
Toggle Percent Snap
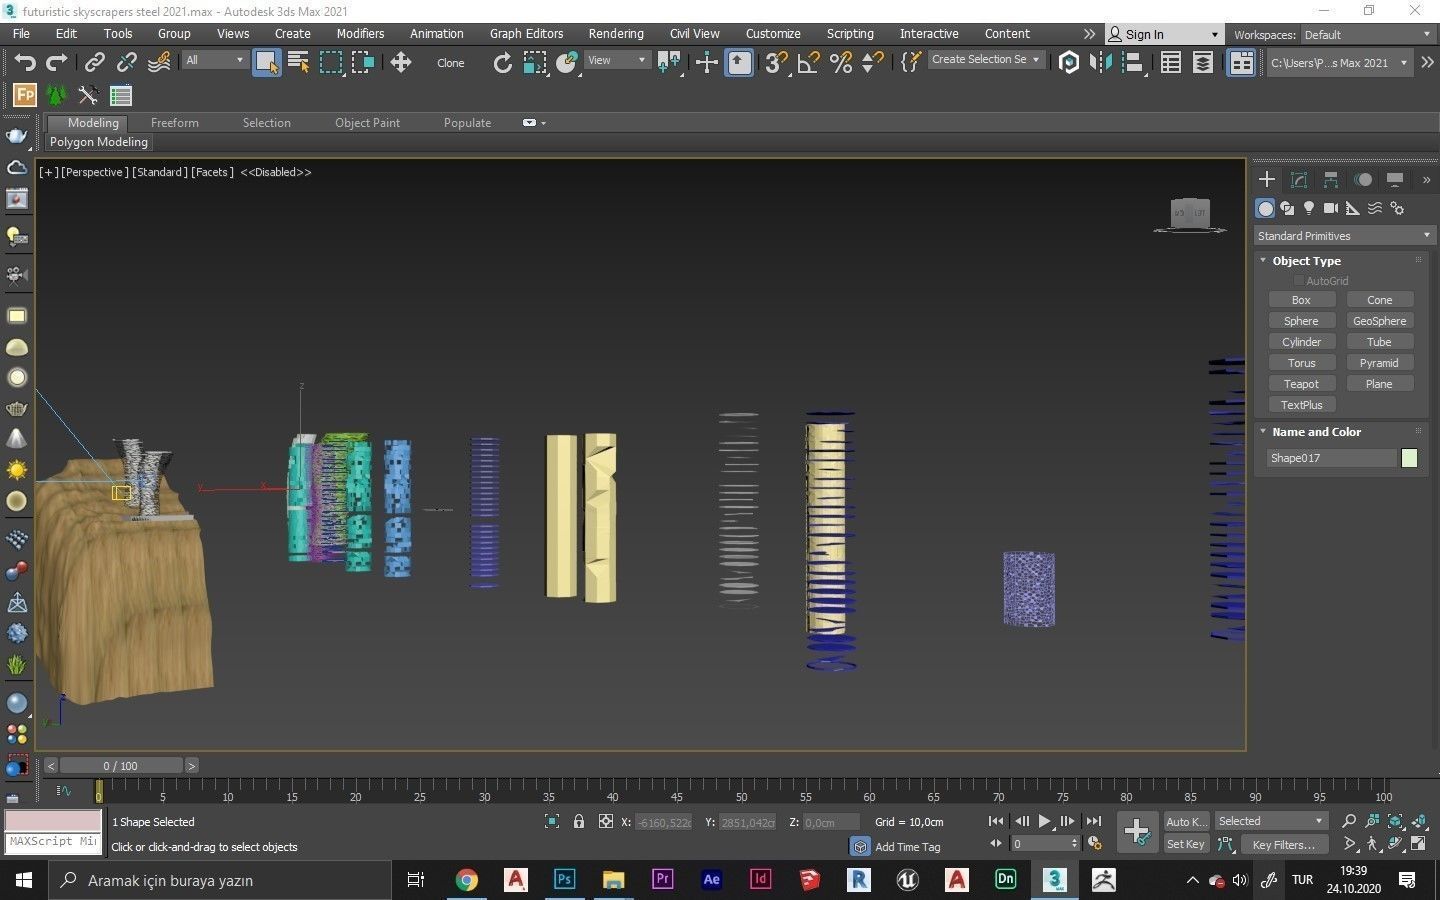coord(841,63)
